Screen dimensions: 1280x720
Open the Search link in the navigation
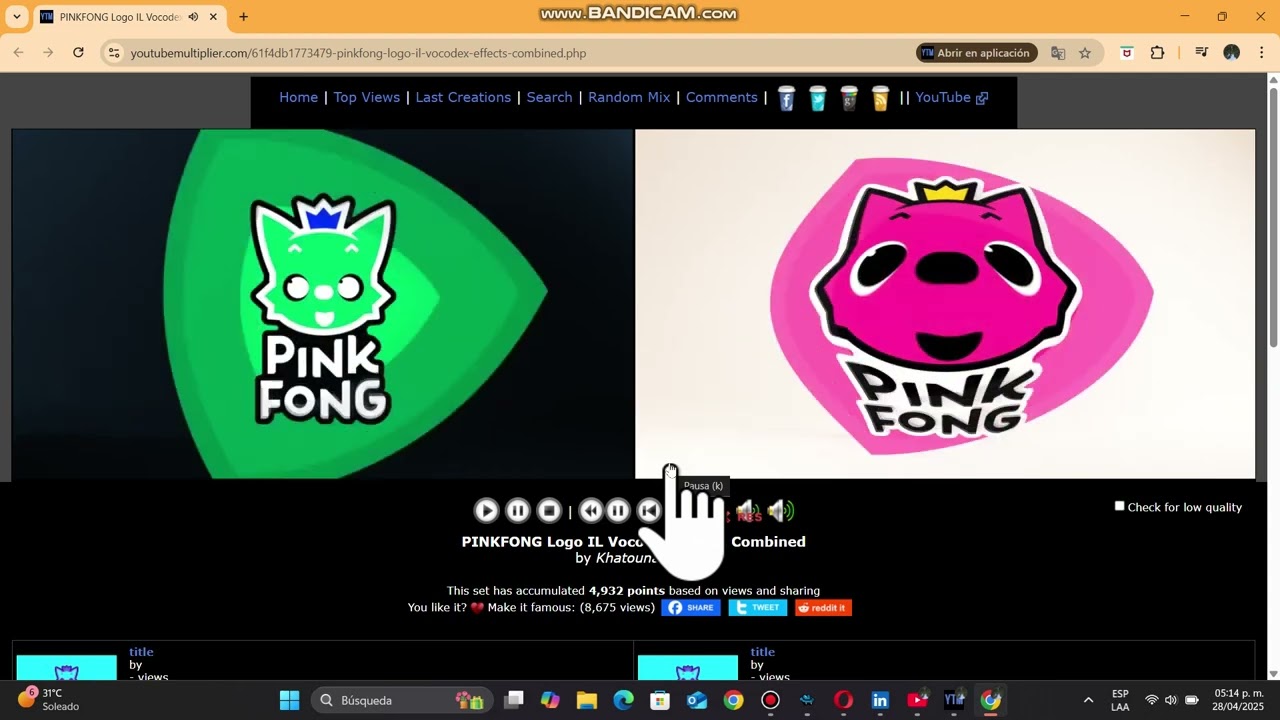[x=549, y=97]
